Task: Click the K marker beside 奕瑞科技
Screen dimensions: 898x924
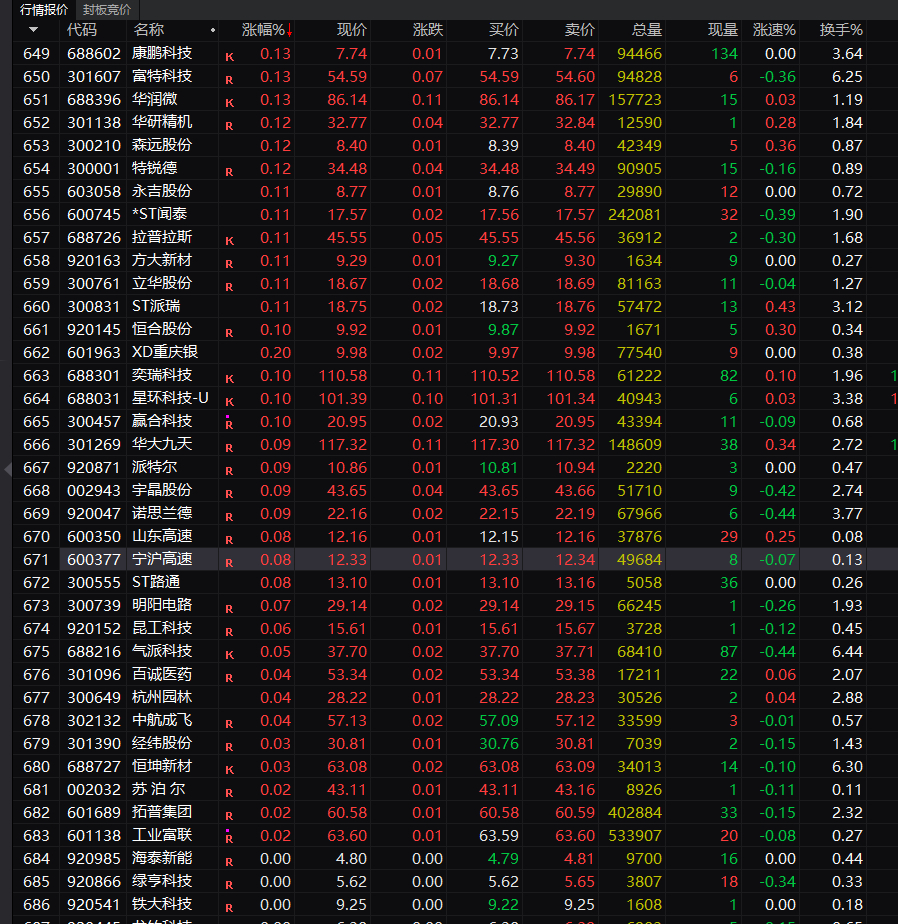Action: (x=229, y=379)
